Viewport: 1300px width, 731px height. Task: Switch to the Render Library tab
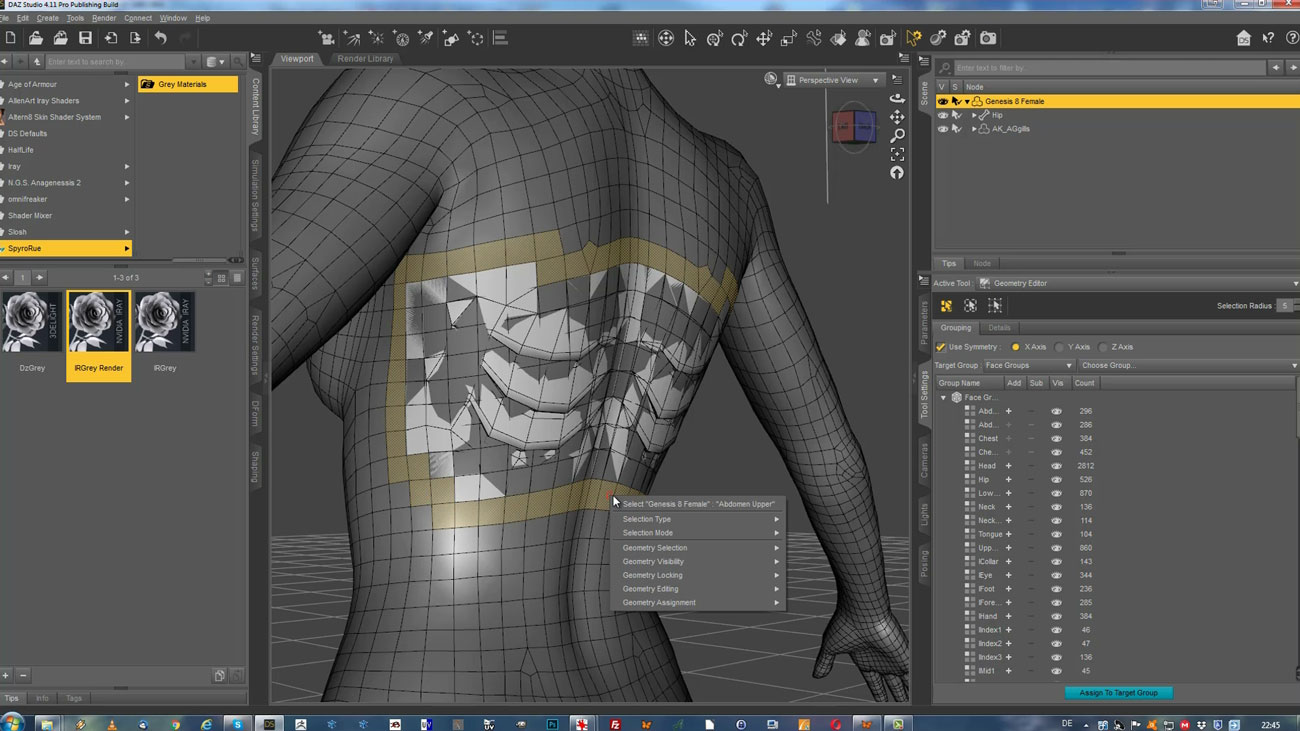coord(365,59)
